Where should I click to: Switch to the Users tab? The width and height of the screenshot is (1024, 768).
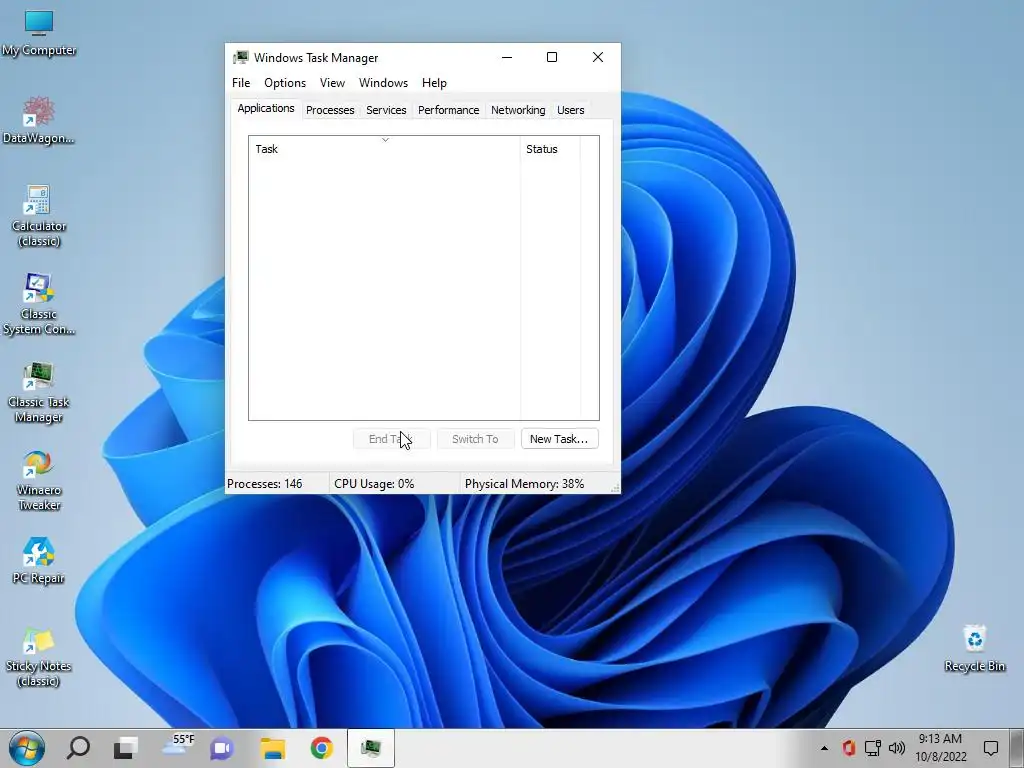570,110
